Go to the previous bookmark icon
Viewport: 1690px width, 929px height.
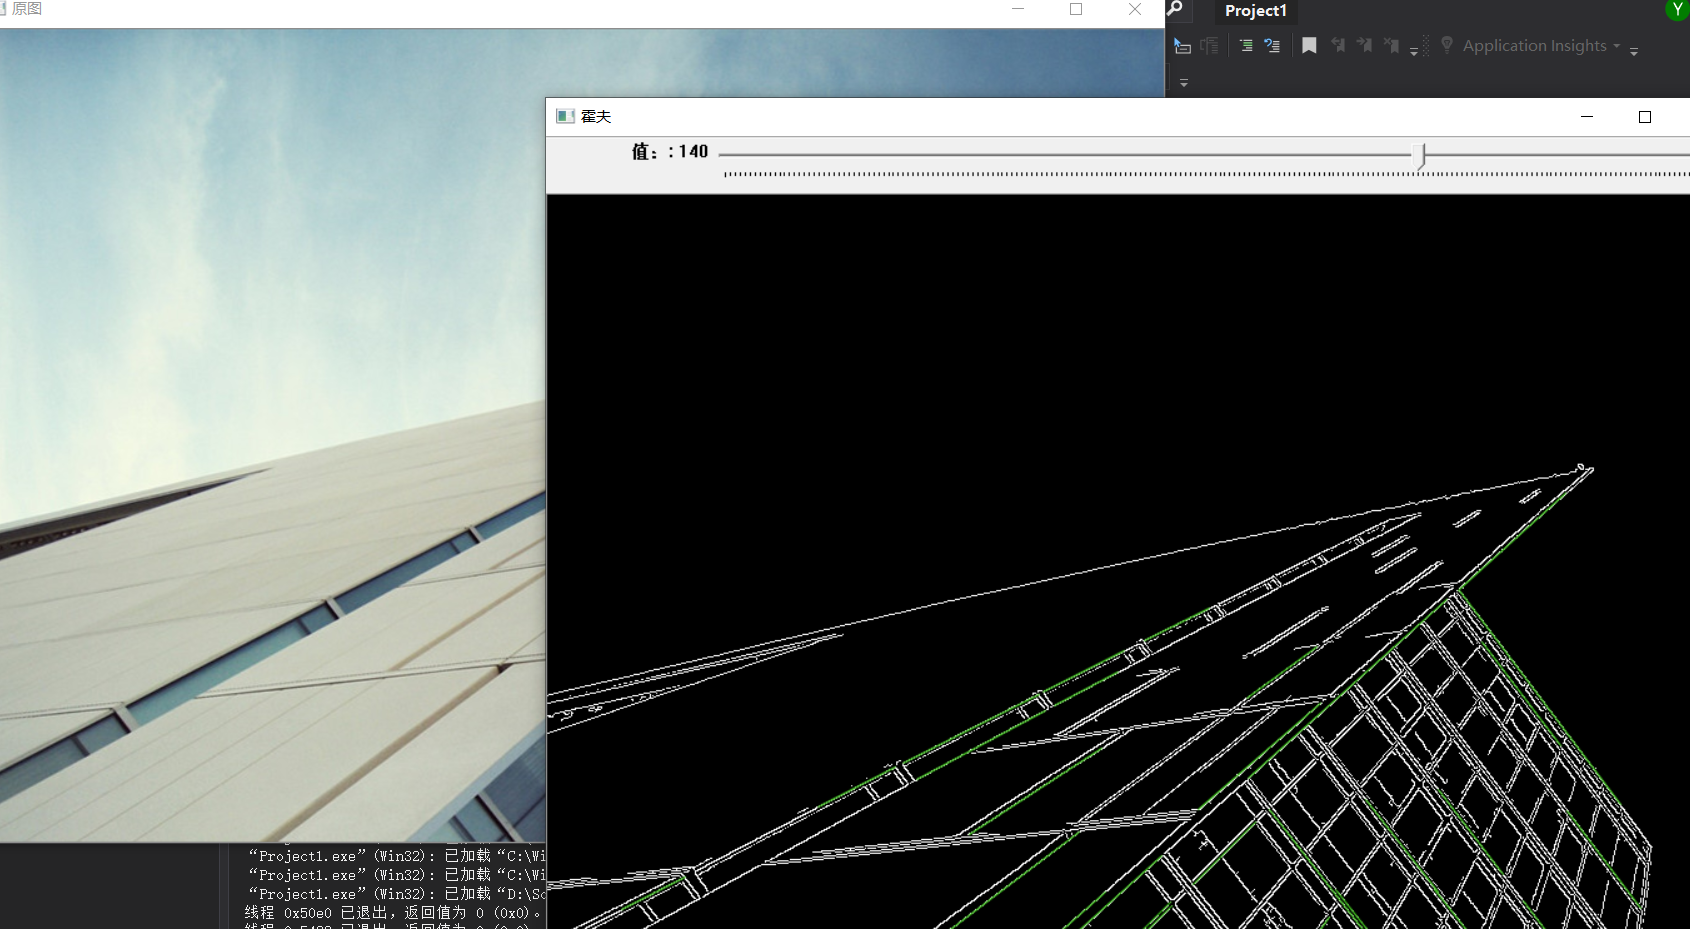(x=1338, y=46)
